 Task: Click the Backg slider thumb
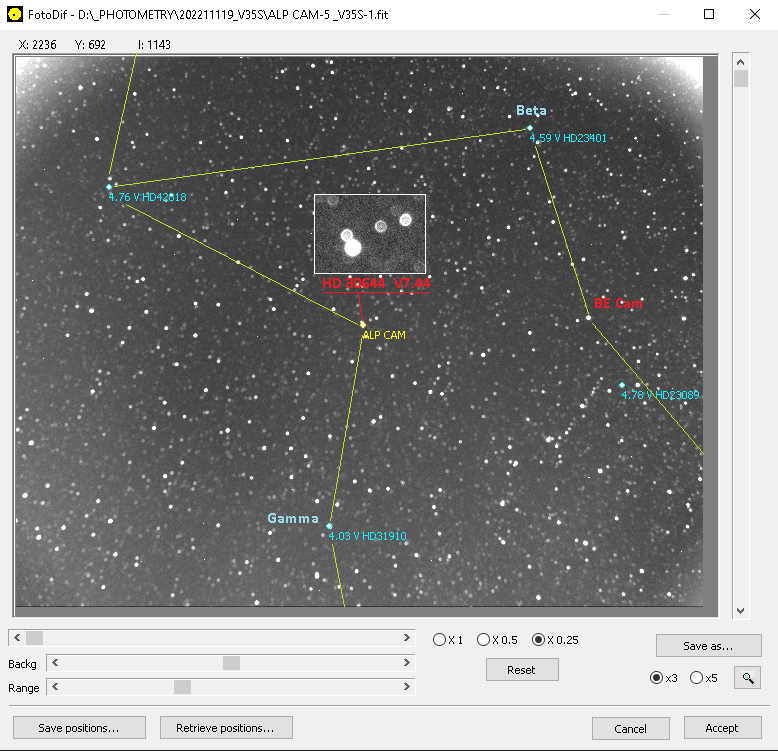point(231,663)
